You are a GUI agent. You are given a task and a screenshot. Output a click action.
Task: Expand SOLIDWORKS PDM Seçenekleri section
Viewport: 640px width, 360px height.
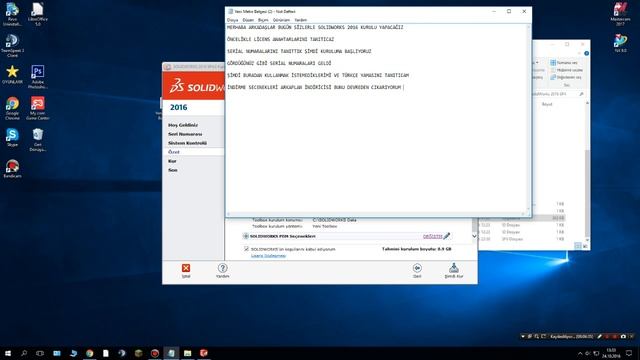tap(246, 236)
